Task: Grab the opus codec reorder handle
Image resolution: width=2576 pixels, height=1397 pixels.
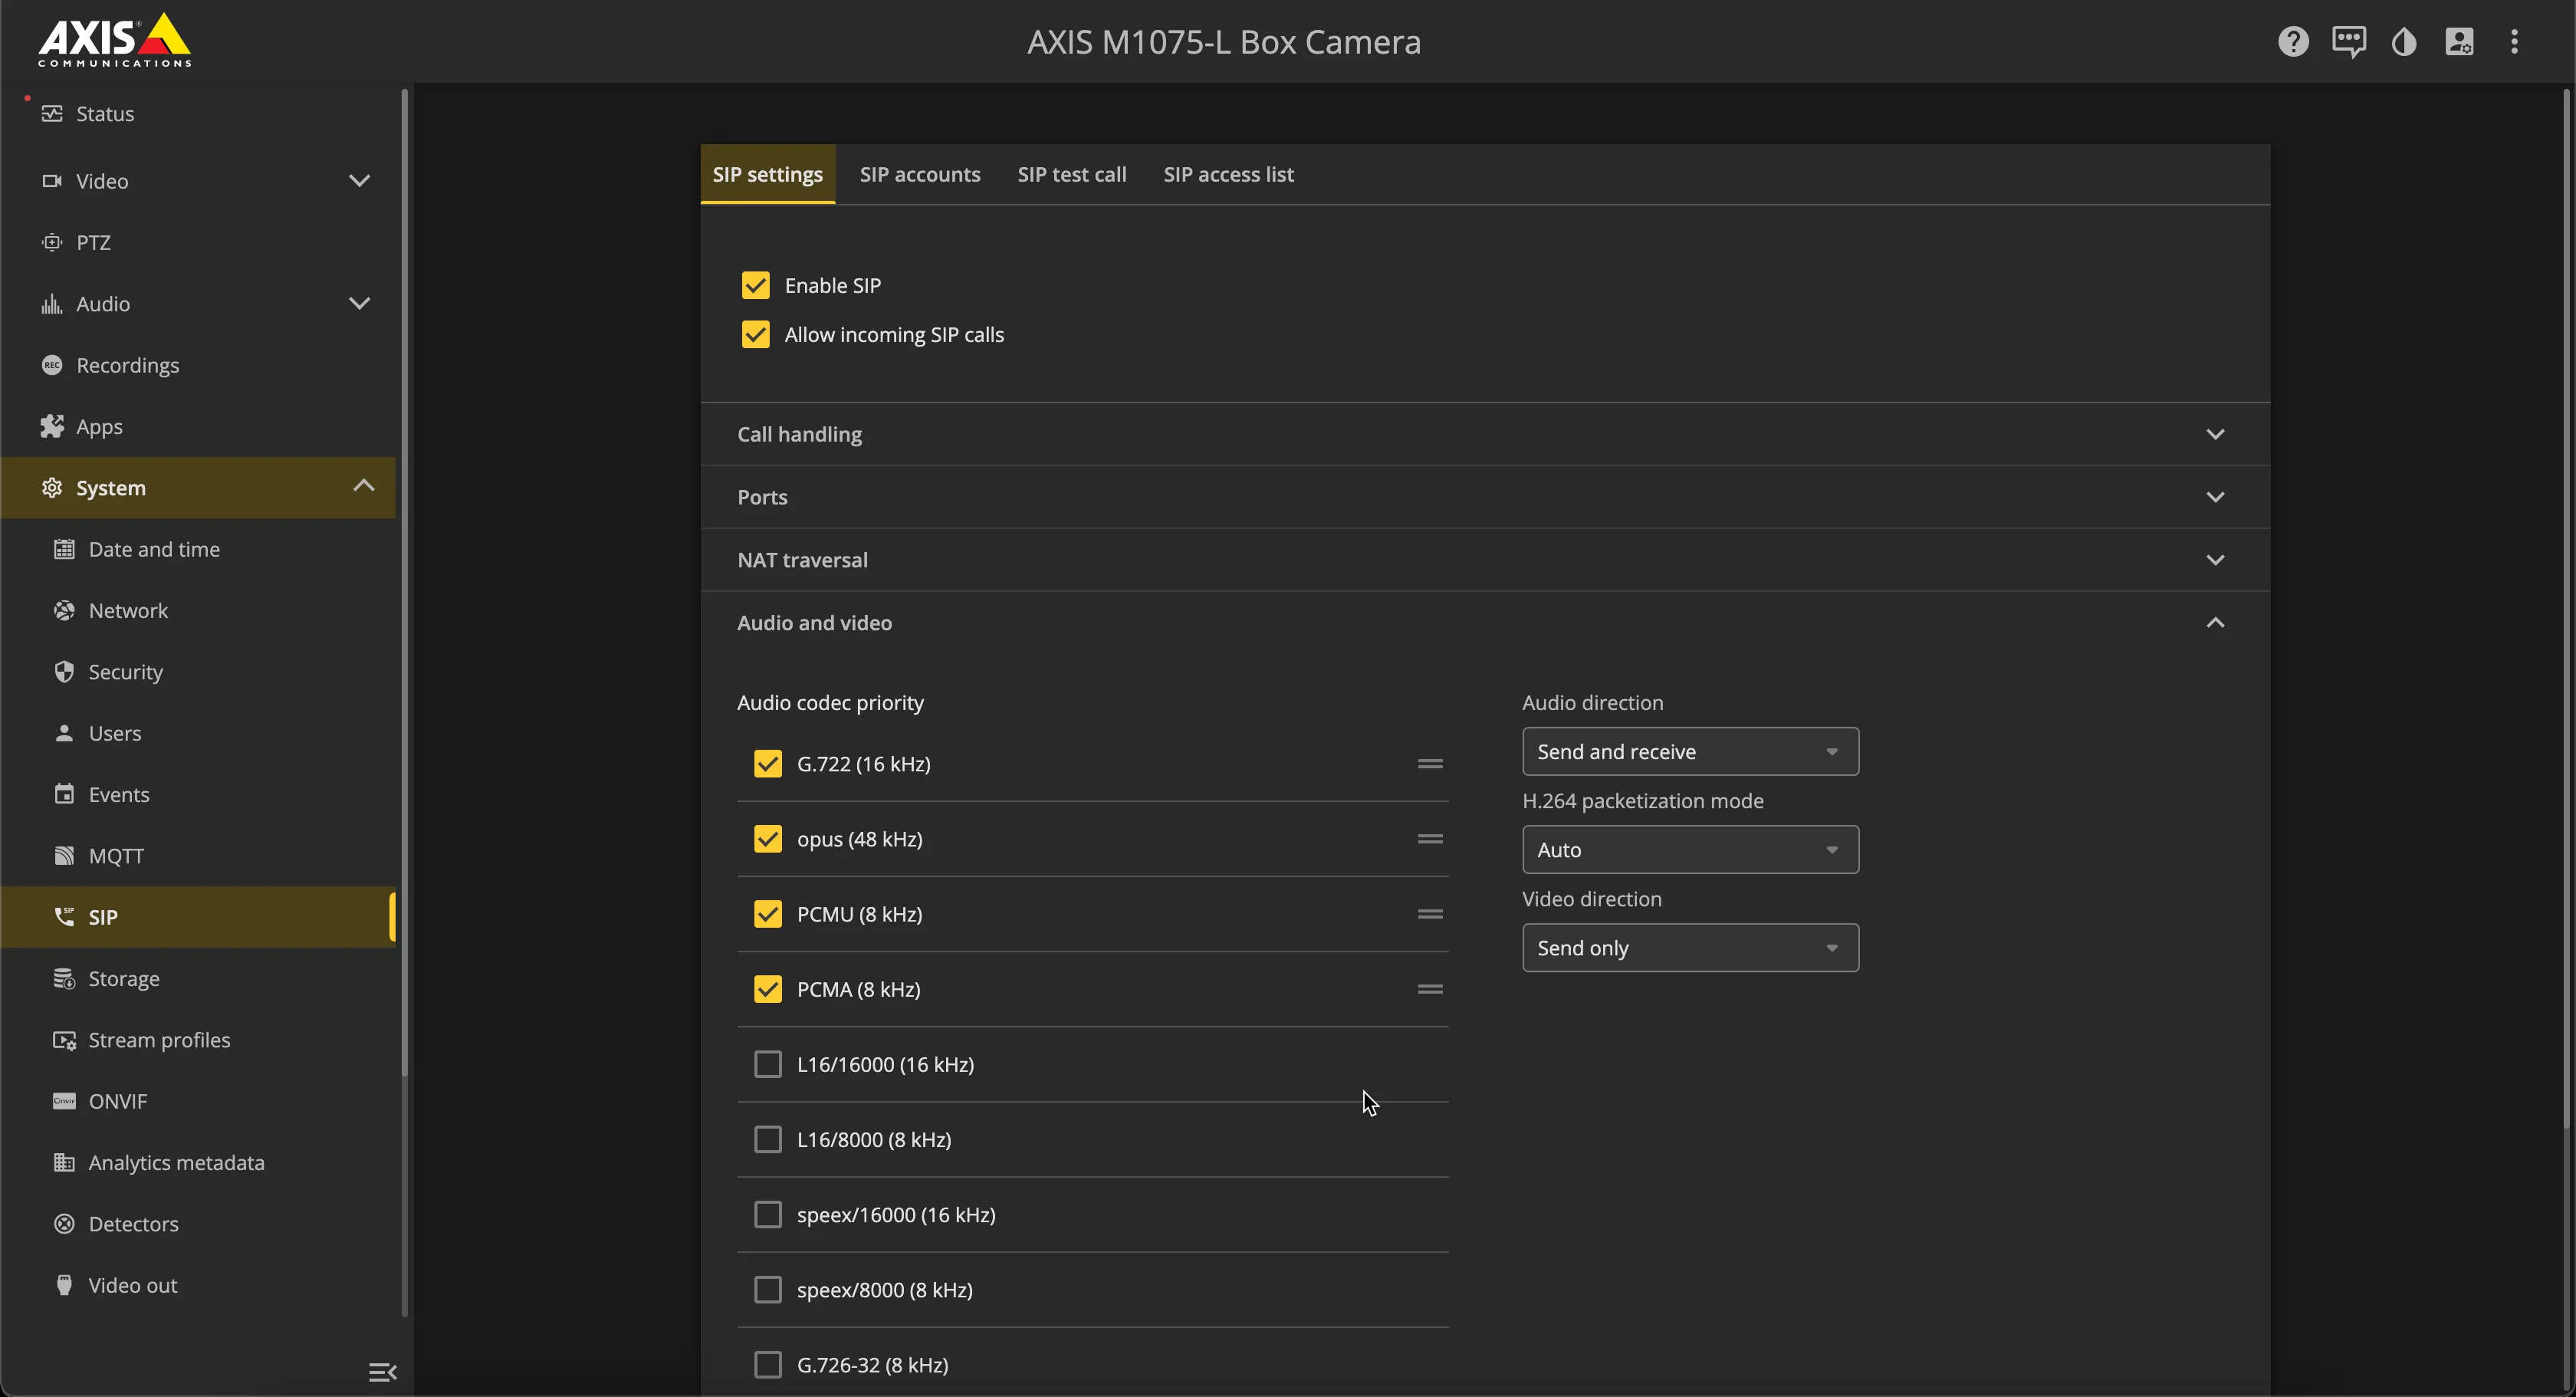Action: pos(1430,839)
